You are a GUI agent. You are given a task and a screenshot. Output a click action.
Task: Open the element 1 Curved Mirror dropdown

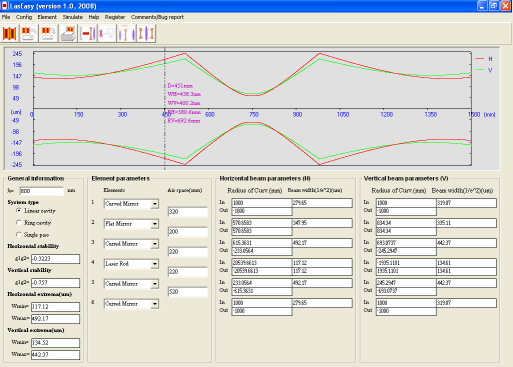pyautogui.click(x=154, y=204)
